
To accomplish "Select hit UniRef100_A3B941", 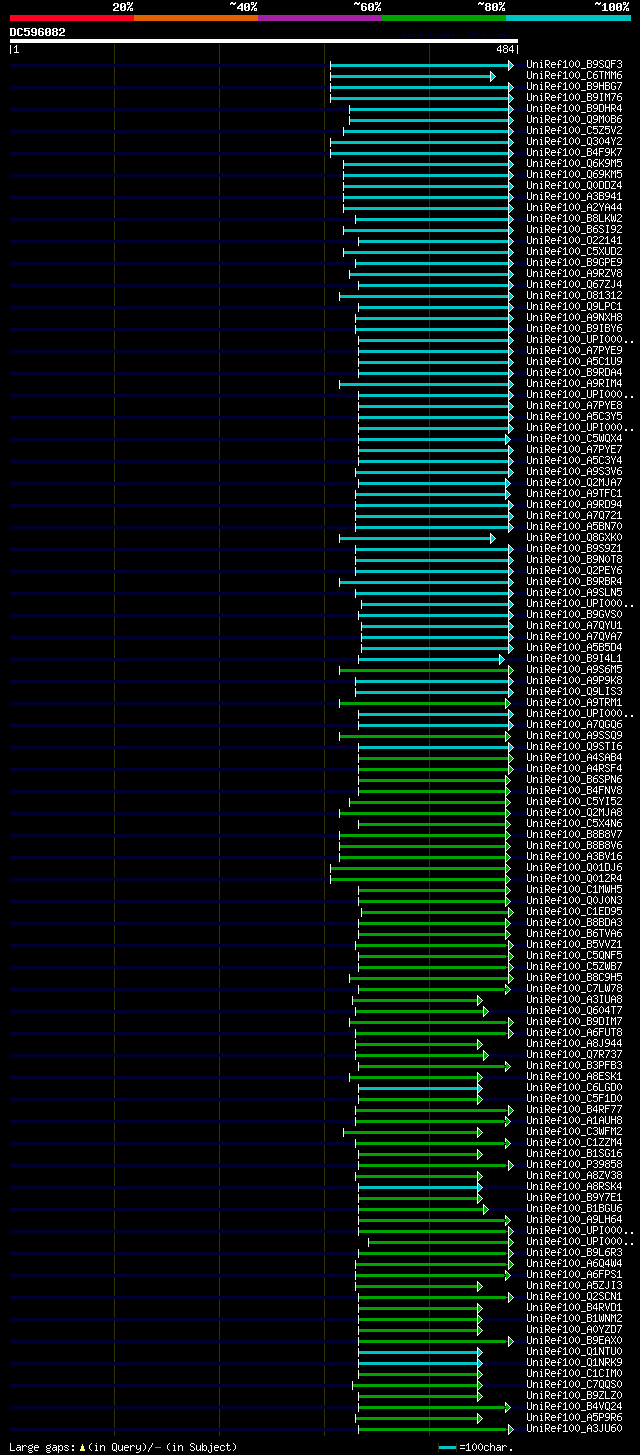I will pos(574,197).
